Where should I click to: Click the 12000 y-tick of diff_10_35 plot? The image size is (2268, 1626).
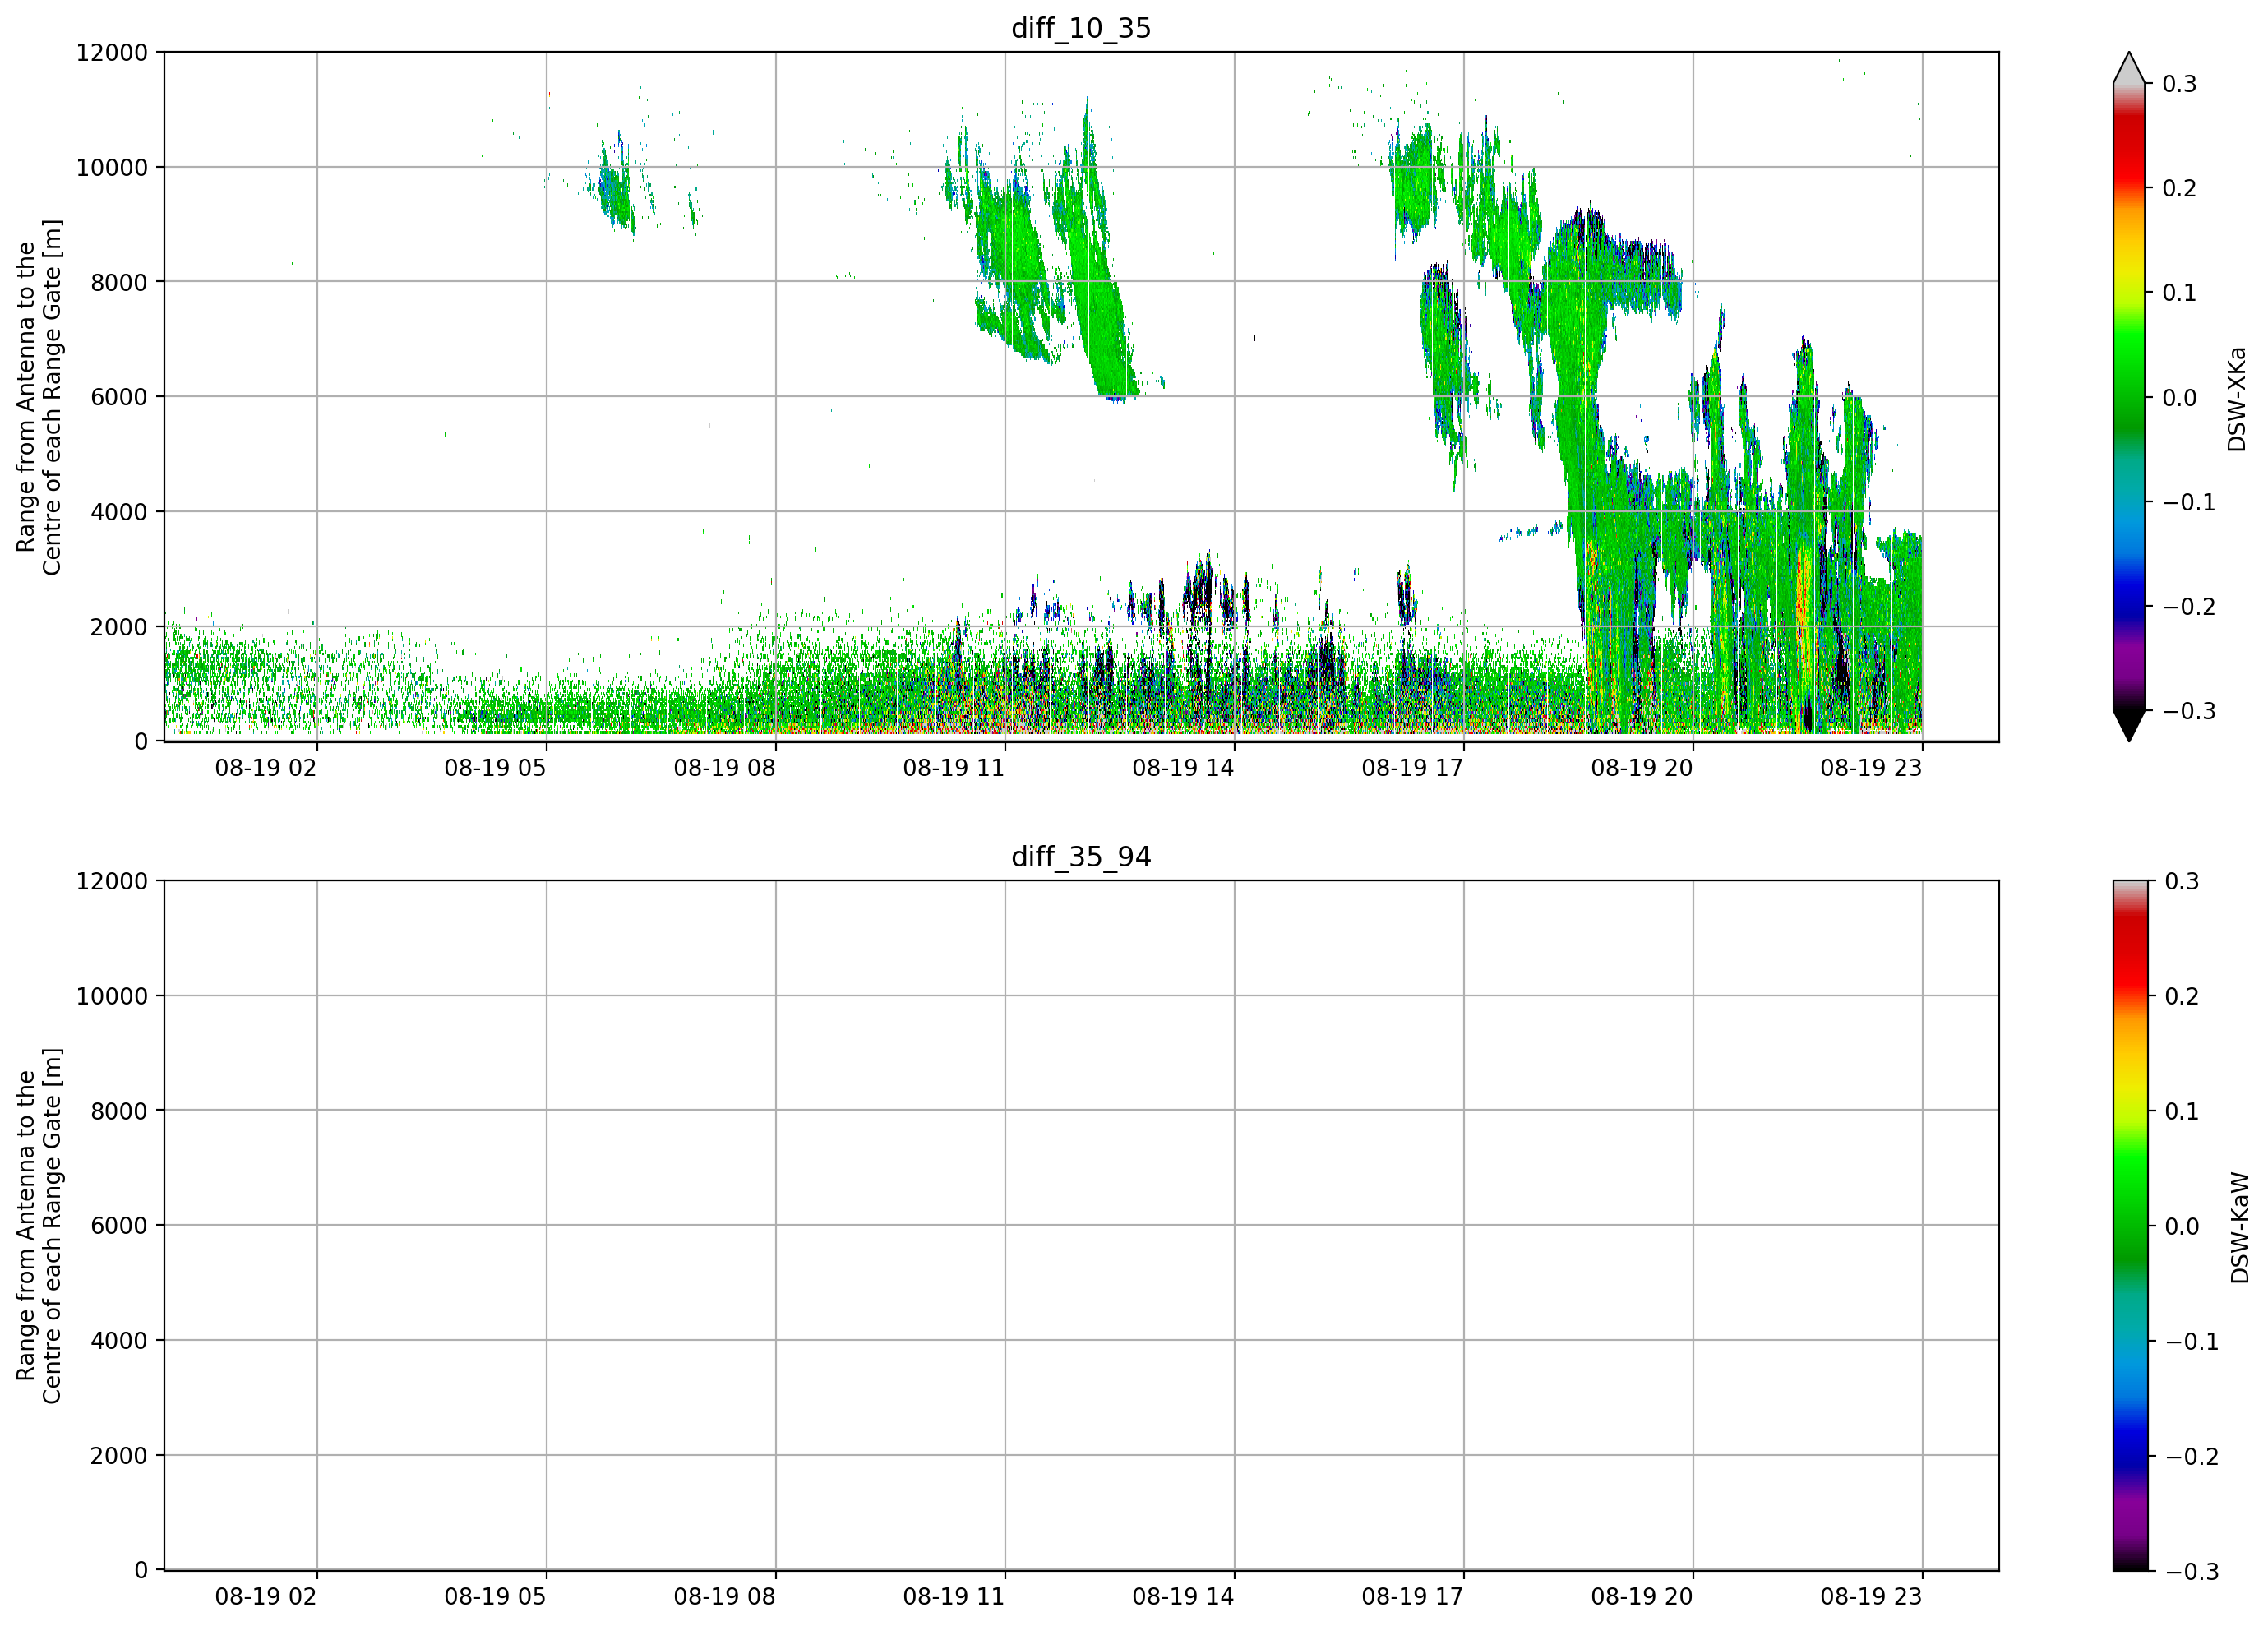tap(112, 53)
